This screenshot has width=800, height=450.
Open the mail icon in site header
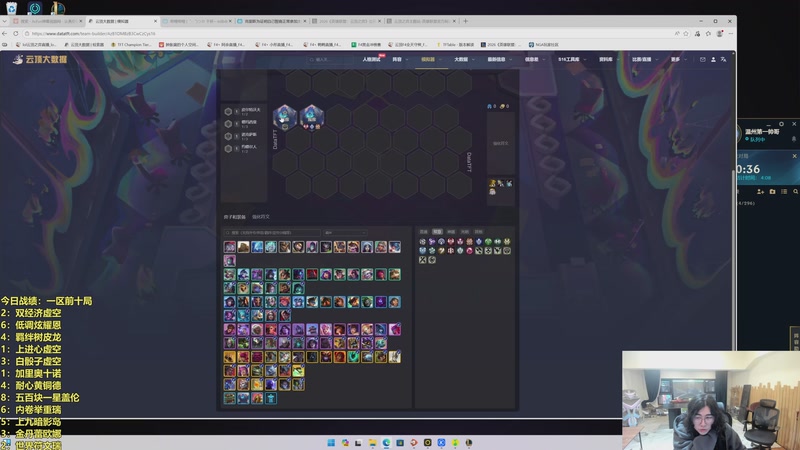click(703, 60)
